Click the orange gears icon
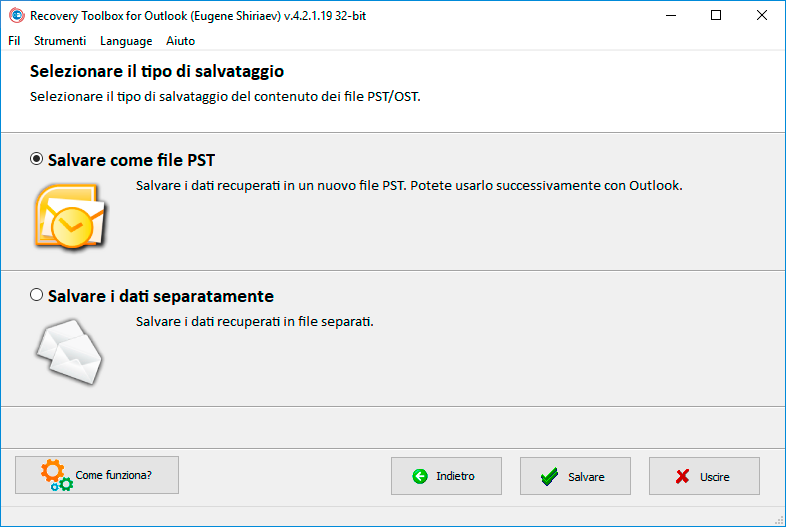The width and height of the screenshot is (786, 527). (x=57, y=475)
